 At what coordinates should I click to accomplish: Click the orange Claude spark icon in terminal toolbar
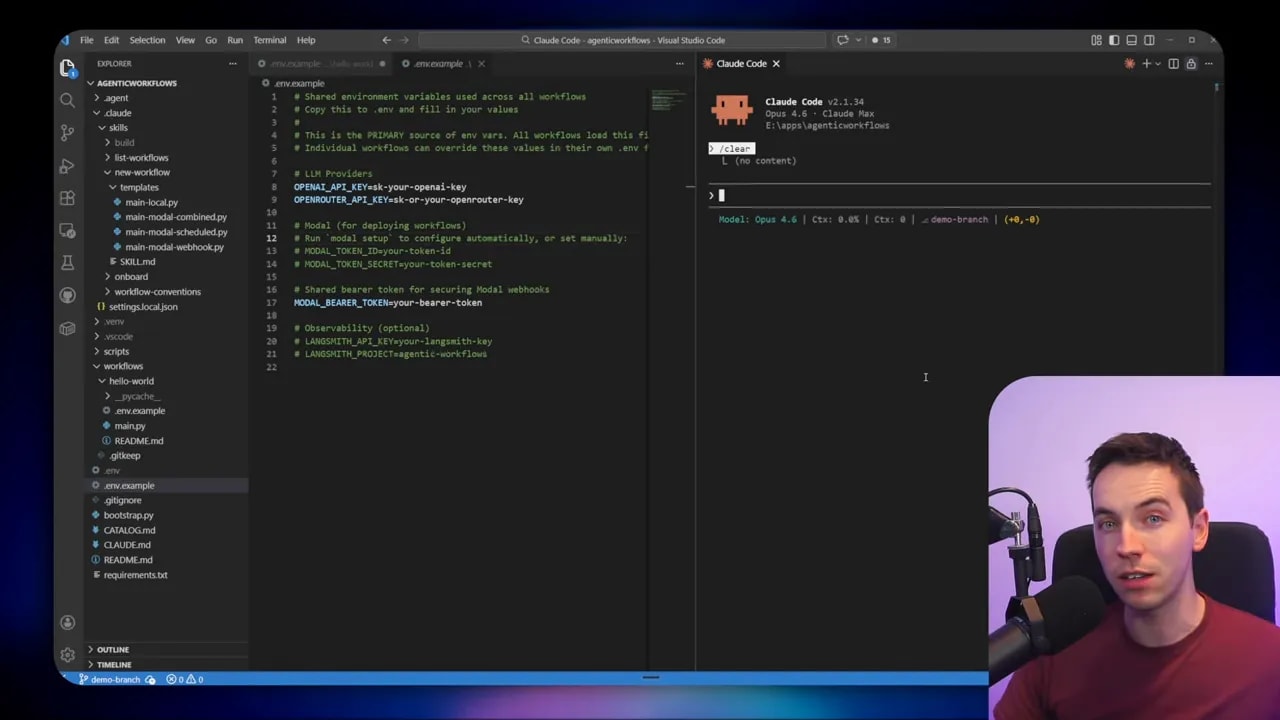click(x=1130, y=63)
